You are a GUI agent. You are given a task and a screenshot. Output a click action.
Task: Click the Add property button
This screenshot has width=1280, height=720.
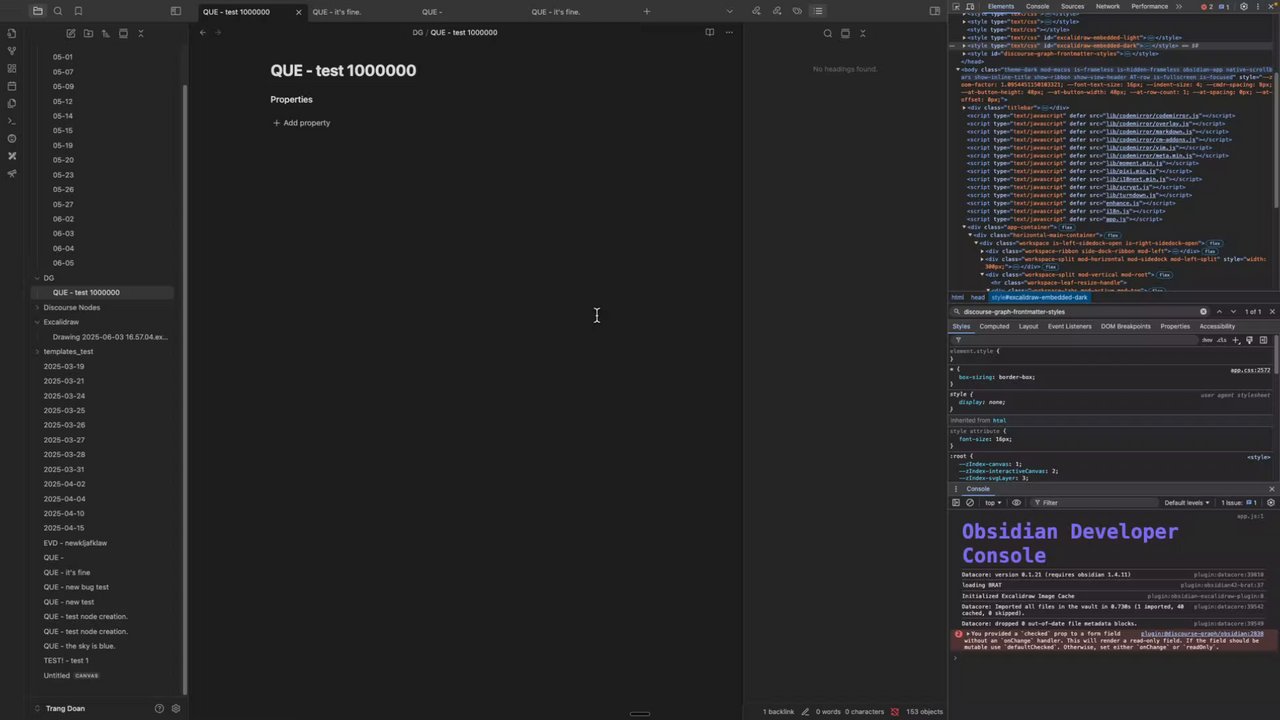pos(301,123)
